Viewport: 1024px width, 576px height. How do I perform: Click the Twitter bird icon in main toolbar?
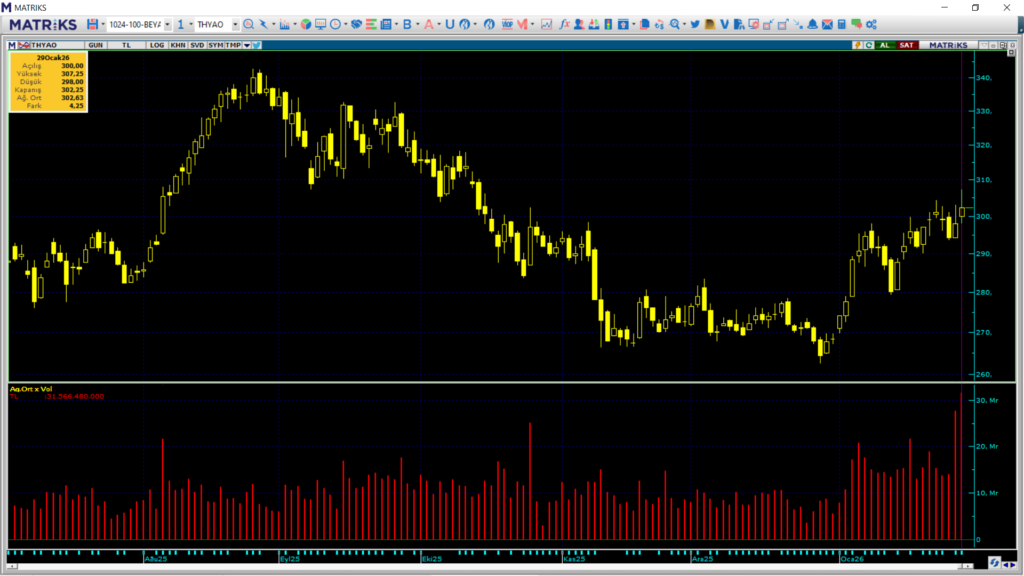pyautogui.click(x=693, y=24)
